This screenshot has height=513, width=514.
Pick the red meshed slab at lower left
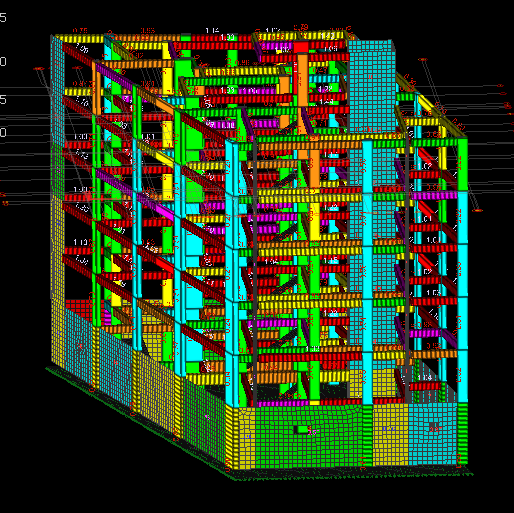(x=79, y=308)
